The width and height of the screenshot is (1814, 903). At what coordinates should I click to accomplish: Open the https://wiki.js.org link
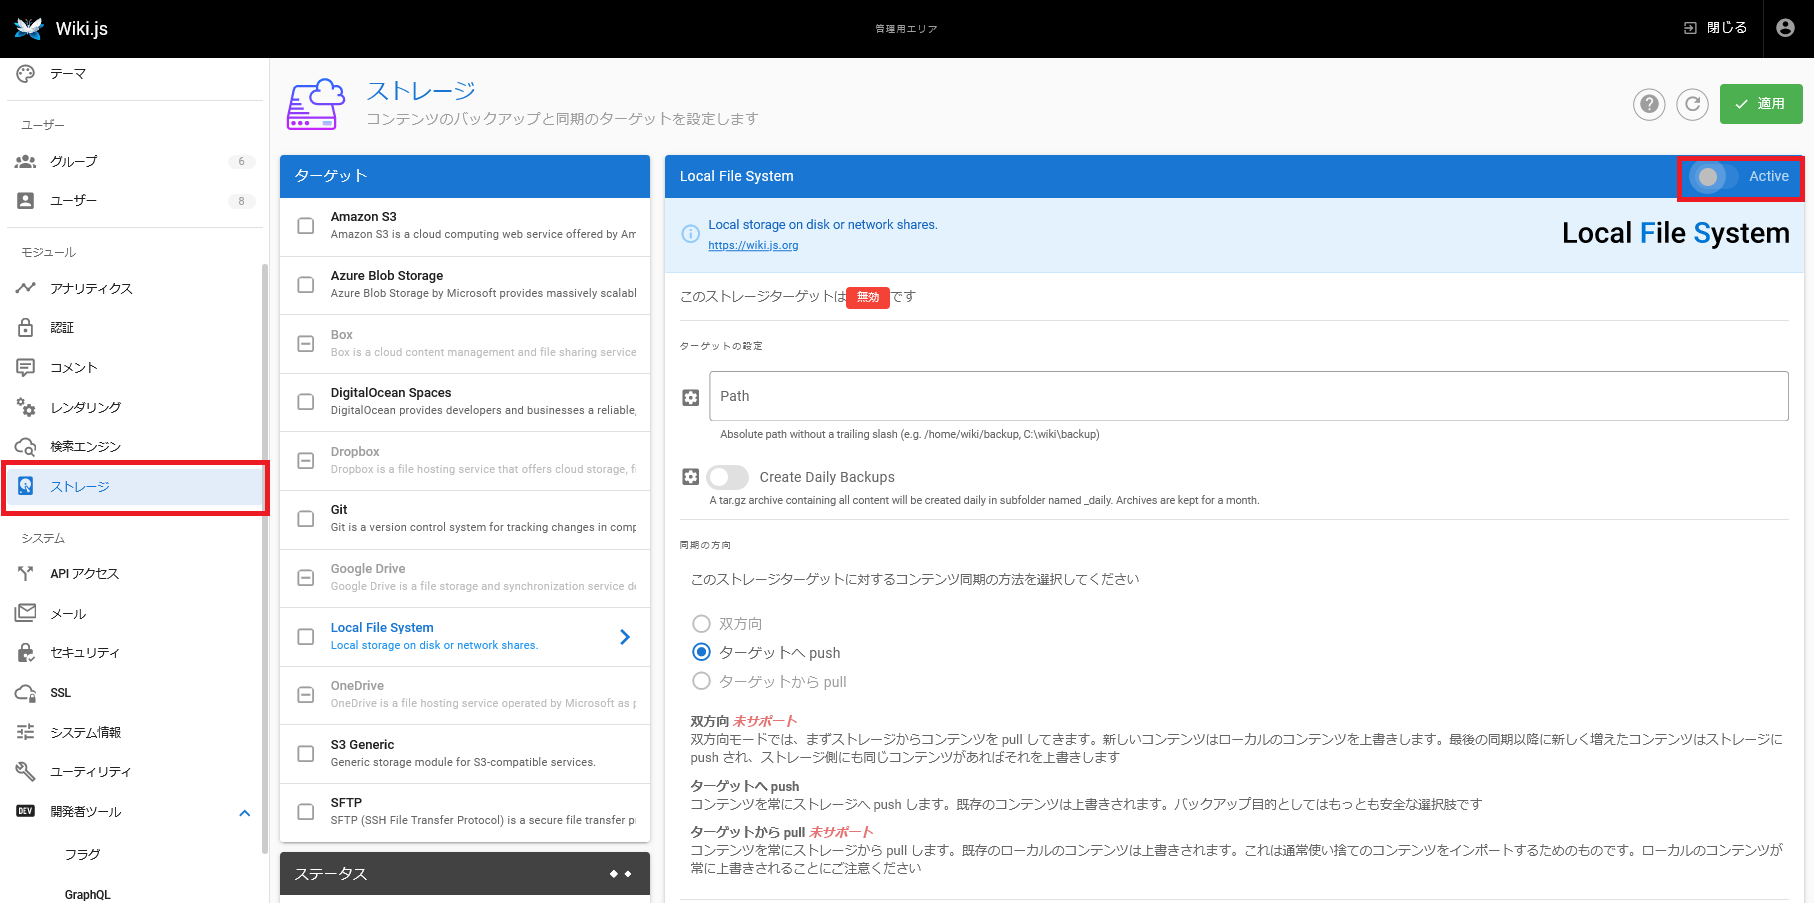[753, 245]
